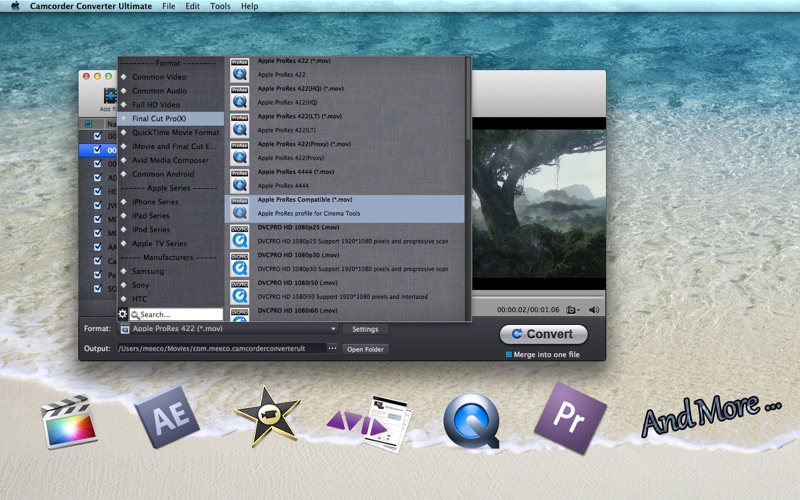The image size is (800, 500).
Task: Click the video preview thumbnail
Action: [539, 204]
